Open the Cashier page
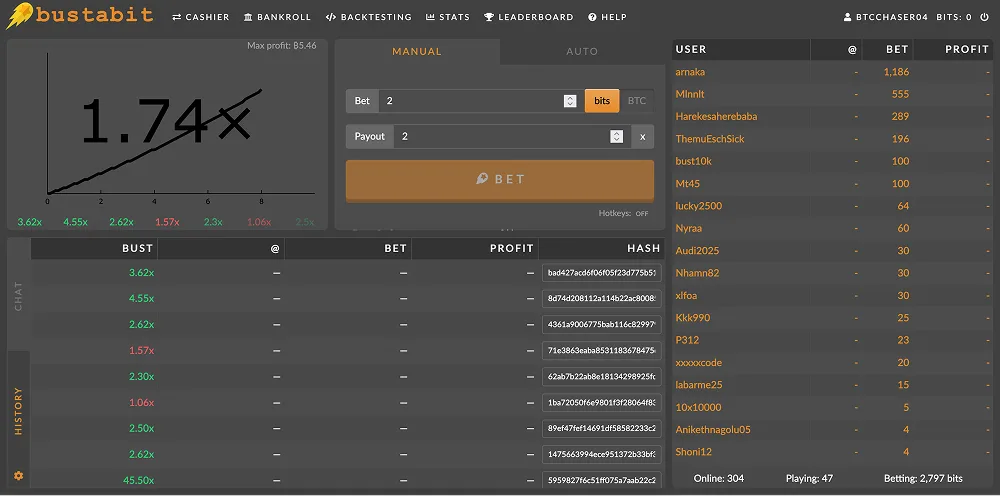The width and height of the screenshot is (1000, 496). pos(201,17)
